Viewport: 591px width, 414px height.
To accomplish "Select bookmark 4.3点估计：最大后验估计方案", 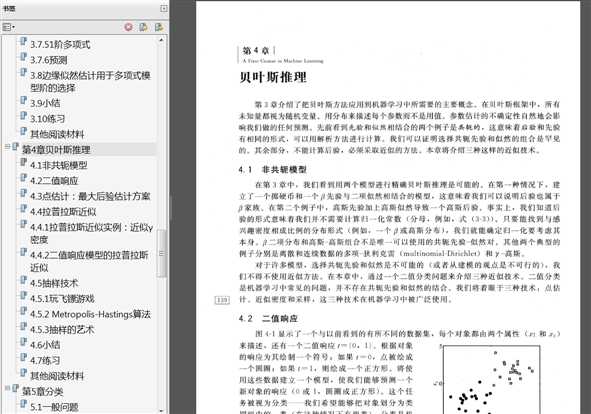I will pyautogui.click(x=90, y=196).
